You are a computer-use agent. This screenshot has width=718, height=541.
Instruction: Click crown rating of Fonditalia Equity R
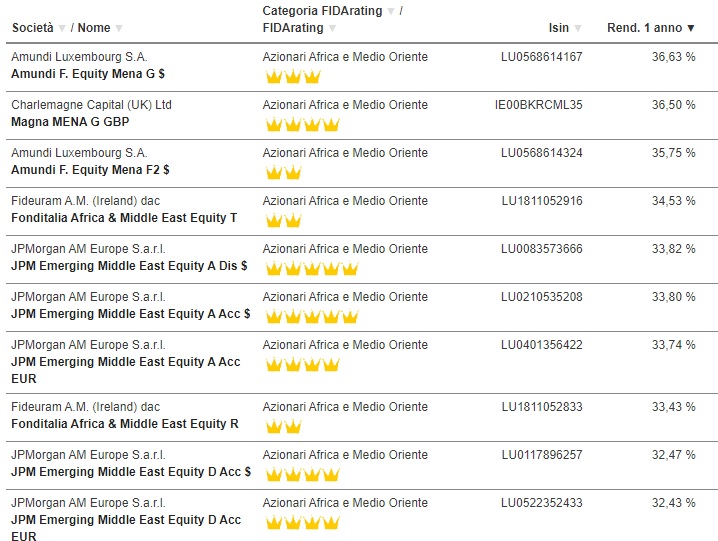click(283, 426)
